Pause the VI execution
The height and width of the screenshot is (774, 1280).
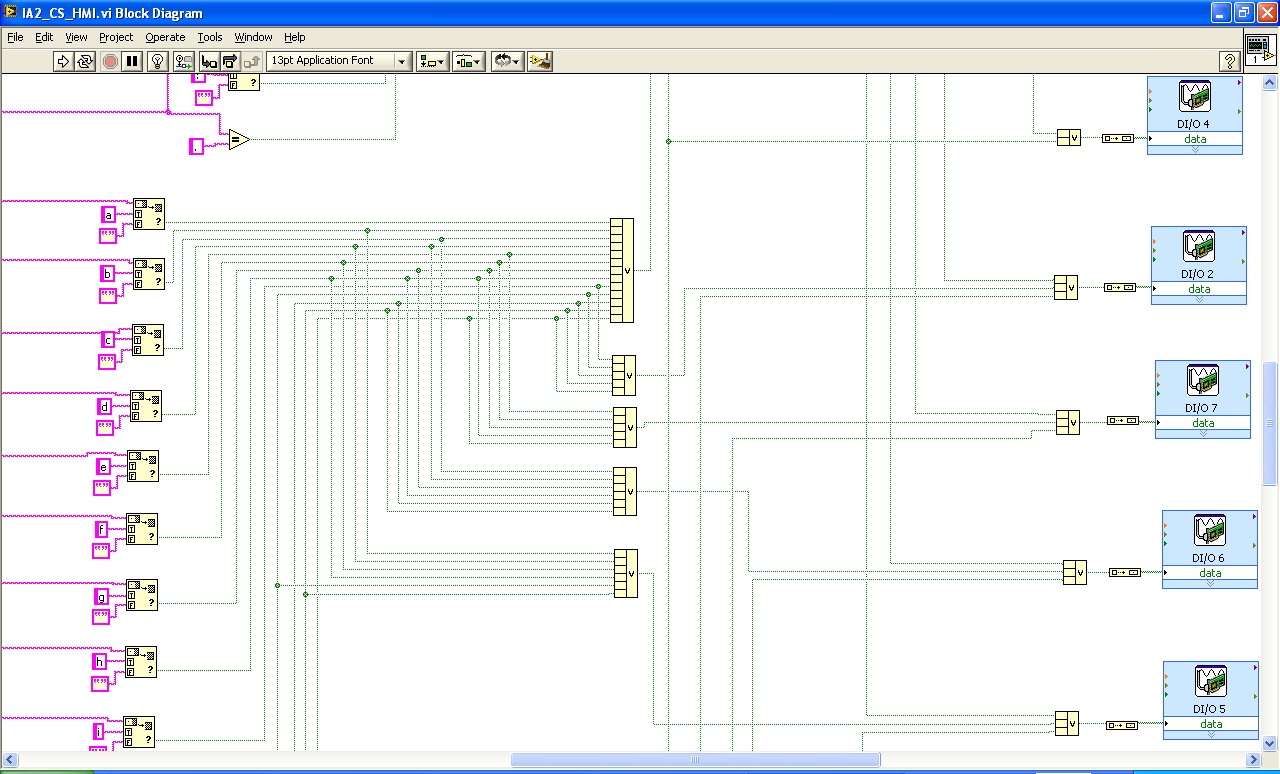[132, 61]
